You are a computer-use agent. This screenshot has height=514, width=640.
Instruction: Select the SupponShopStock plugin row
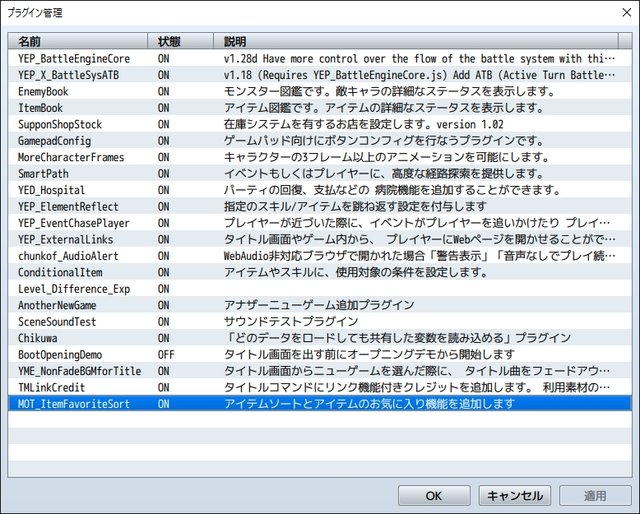tap(320, 125)
